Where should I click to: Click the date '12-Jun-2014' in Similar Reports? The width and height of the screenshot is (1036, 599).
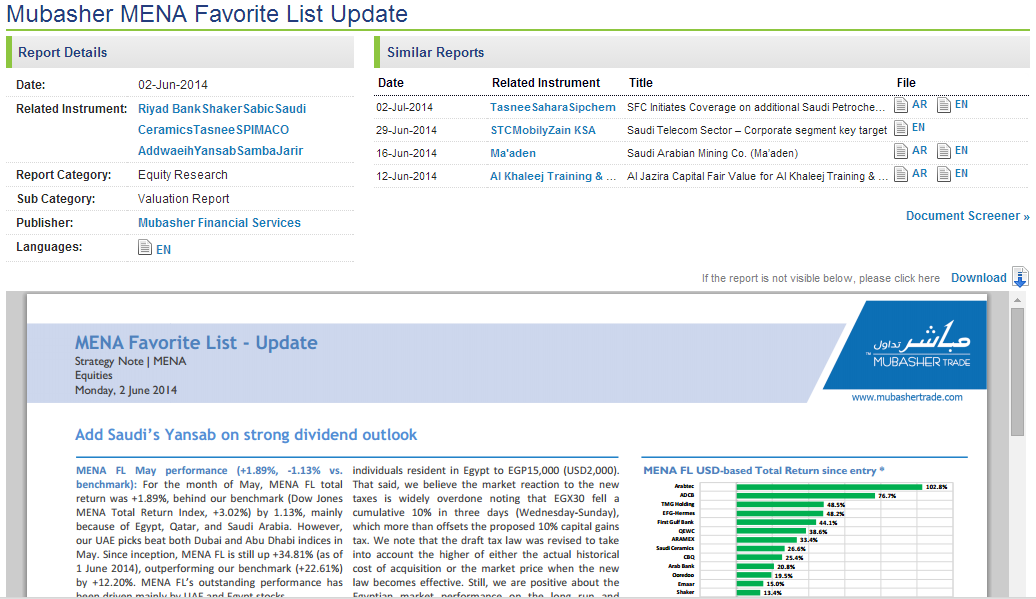(x=406, y=176)
